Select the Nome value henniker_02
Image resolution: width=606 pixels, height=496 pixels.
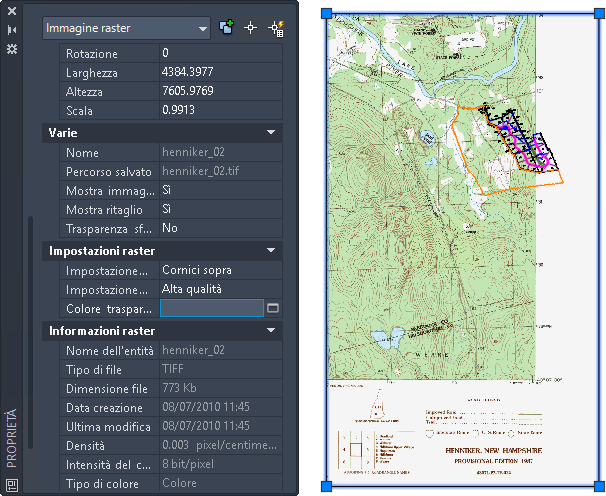click(x=221, y=152)
